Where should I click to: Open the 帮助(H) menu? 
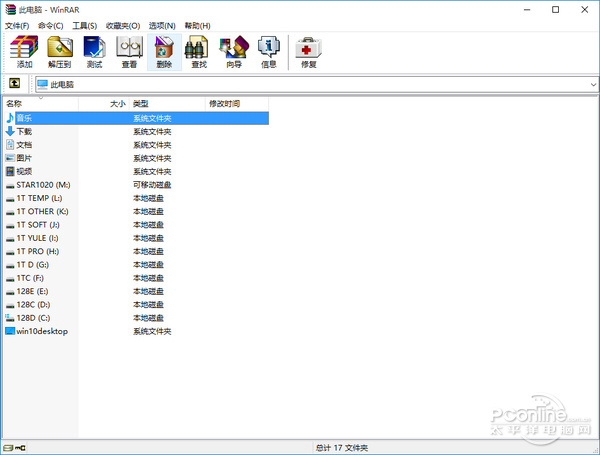click(197, 26)
